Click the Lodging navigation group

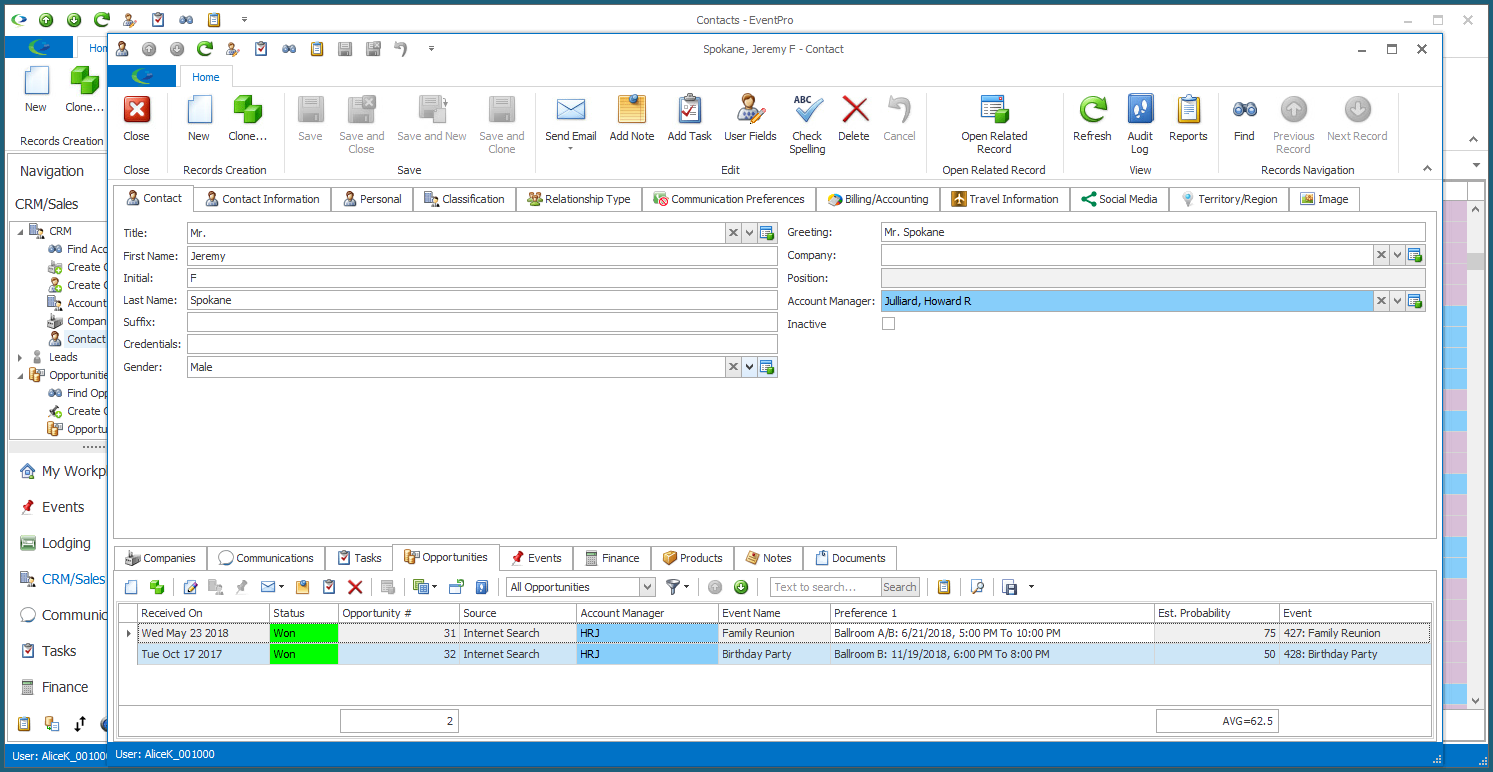66,543
